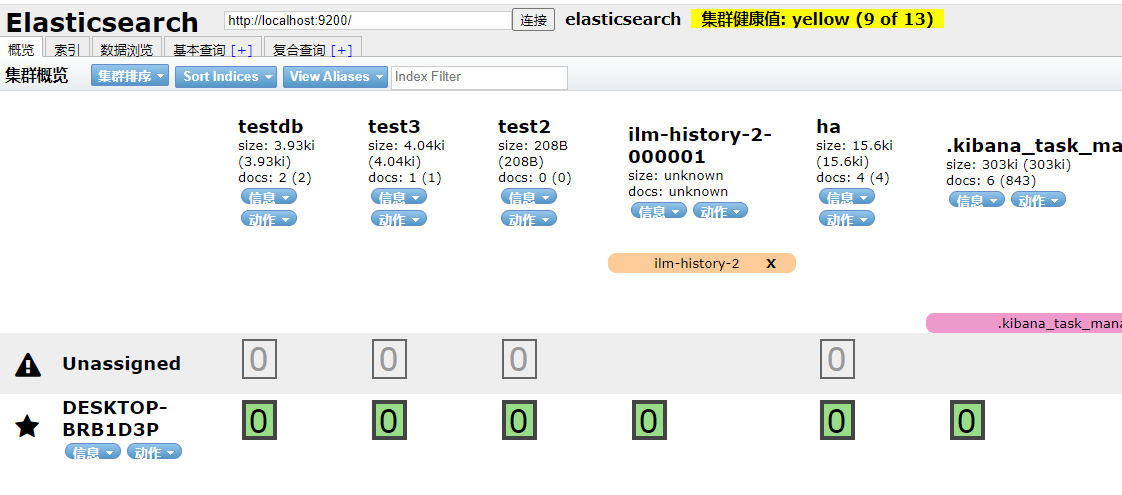Open 信息 dropdown for .kibana_task_manager index
Image resolution: width=1122 pixels, height=495 pixels.
click(x=977, y=200)
